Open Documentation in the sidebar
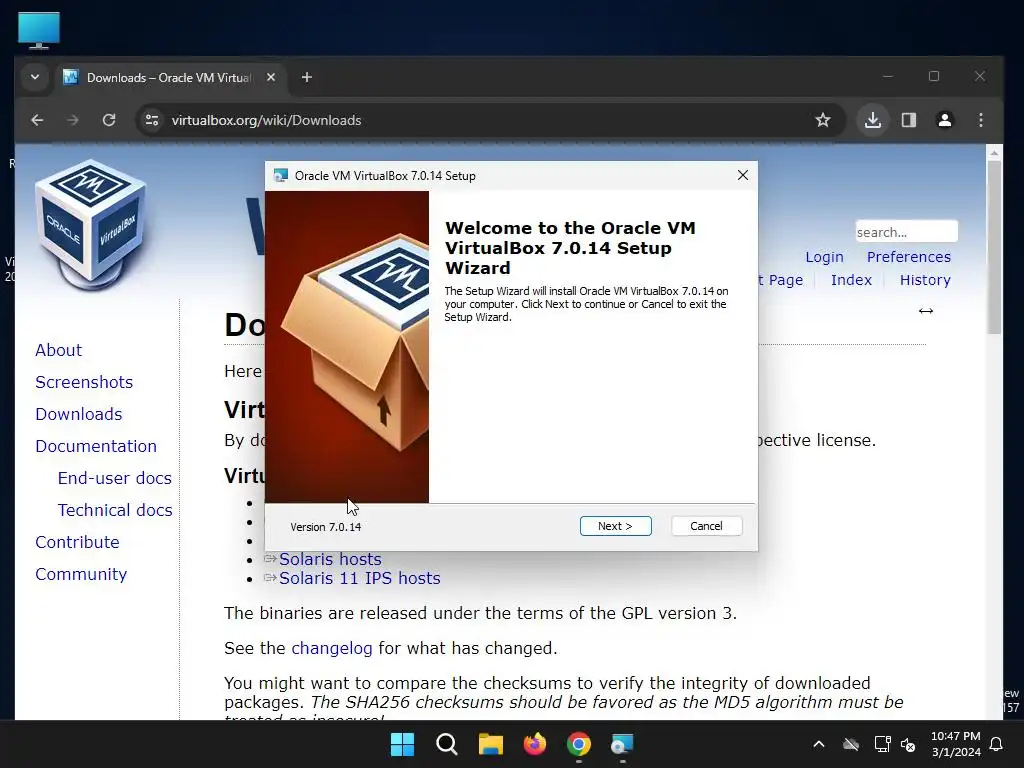 (x=96, y=446)
